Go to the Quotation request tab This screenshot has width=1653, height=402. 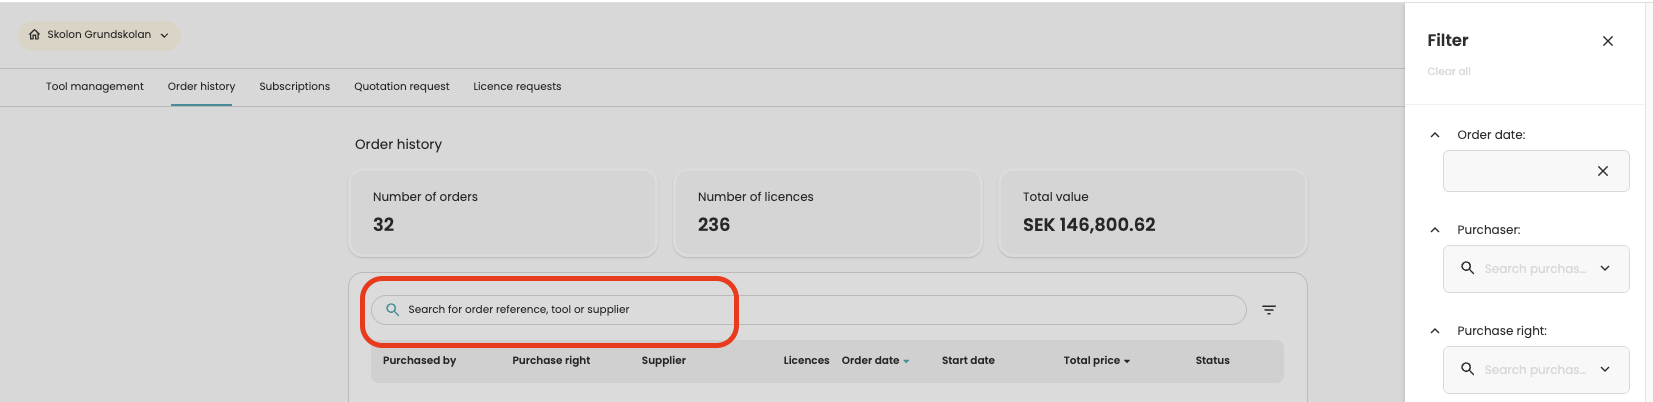(x=402, y=87)
